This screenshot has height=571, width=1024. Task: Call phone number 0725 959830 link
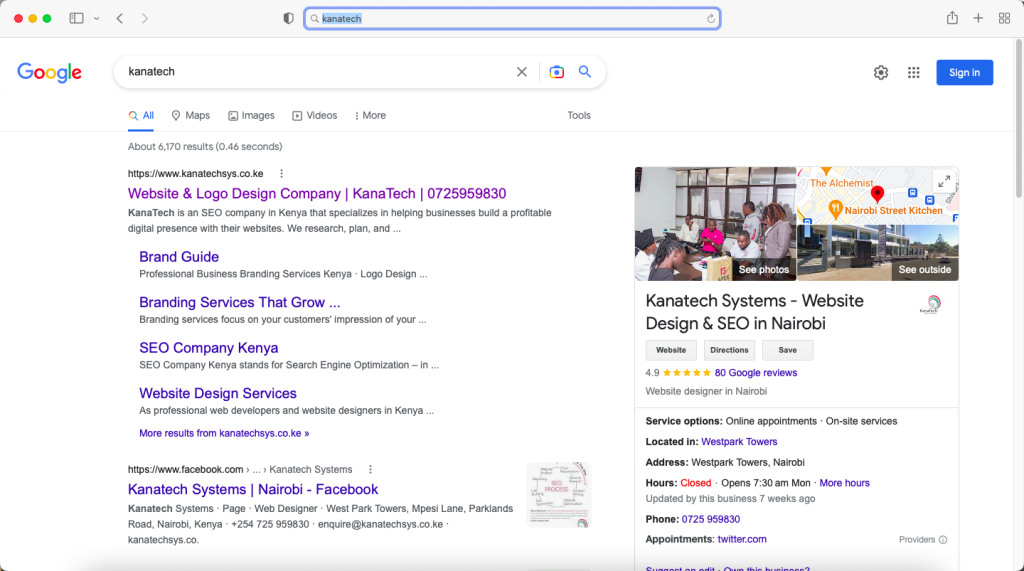click(711, 519)
